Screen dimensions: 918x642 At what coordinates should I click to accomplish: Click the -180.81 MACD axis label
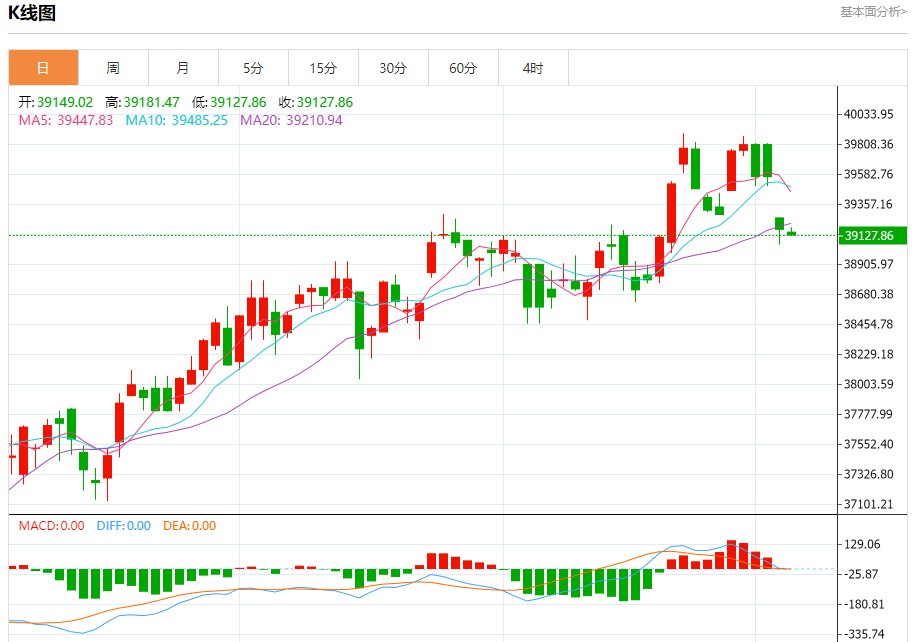pos(863,604)
